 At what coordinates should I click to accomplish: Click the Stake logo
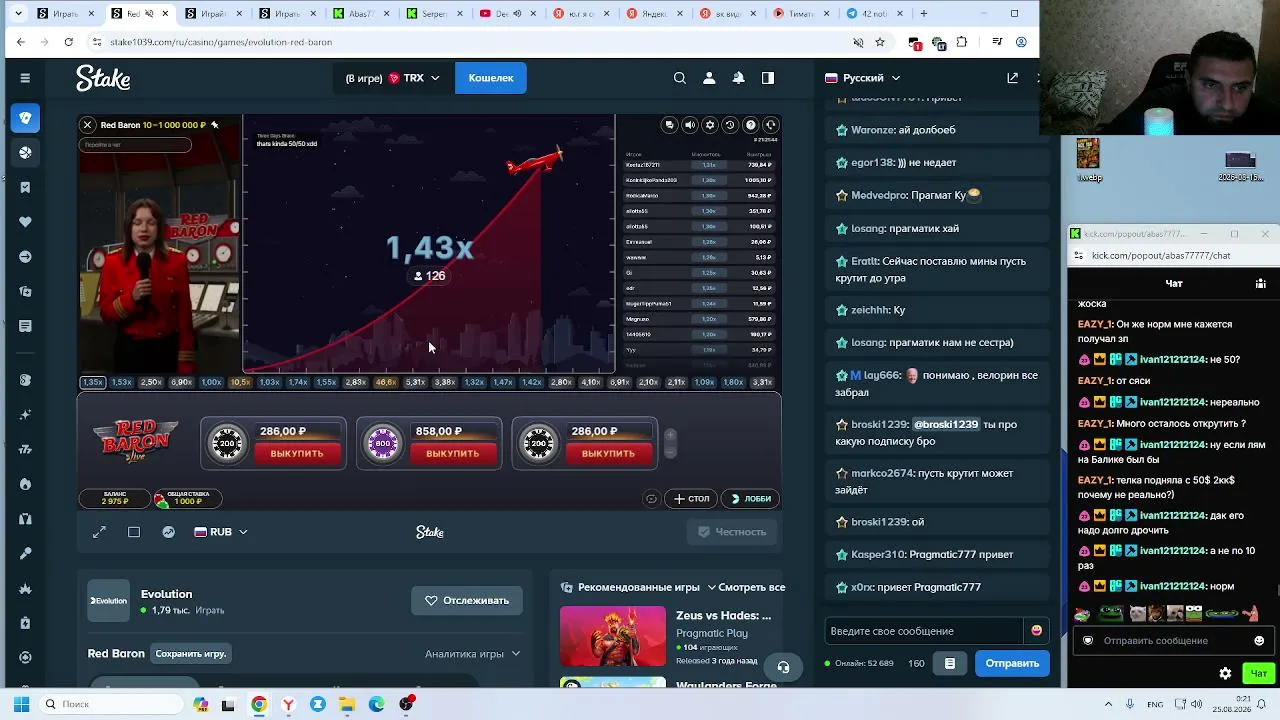tap(103, 78)
